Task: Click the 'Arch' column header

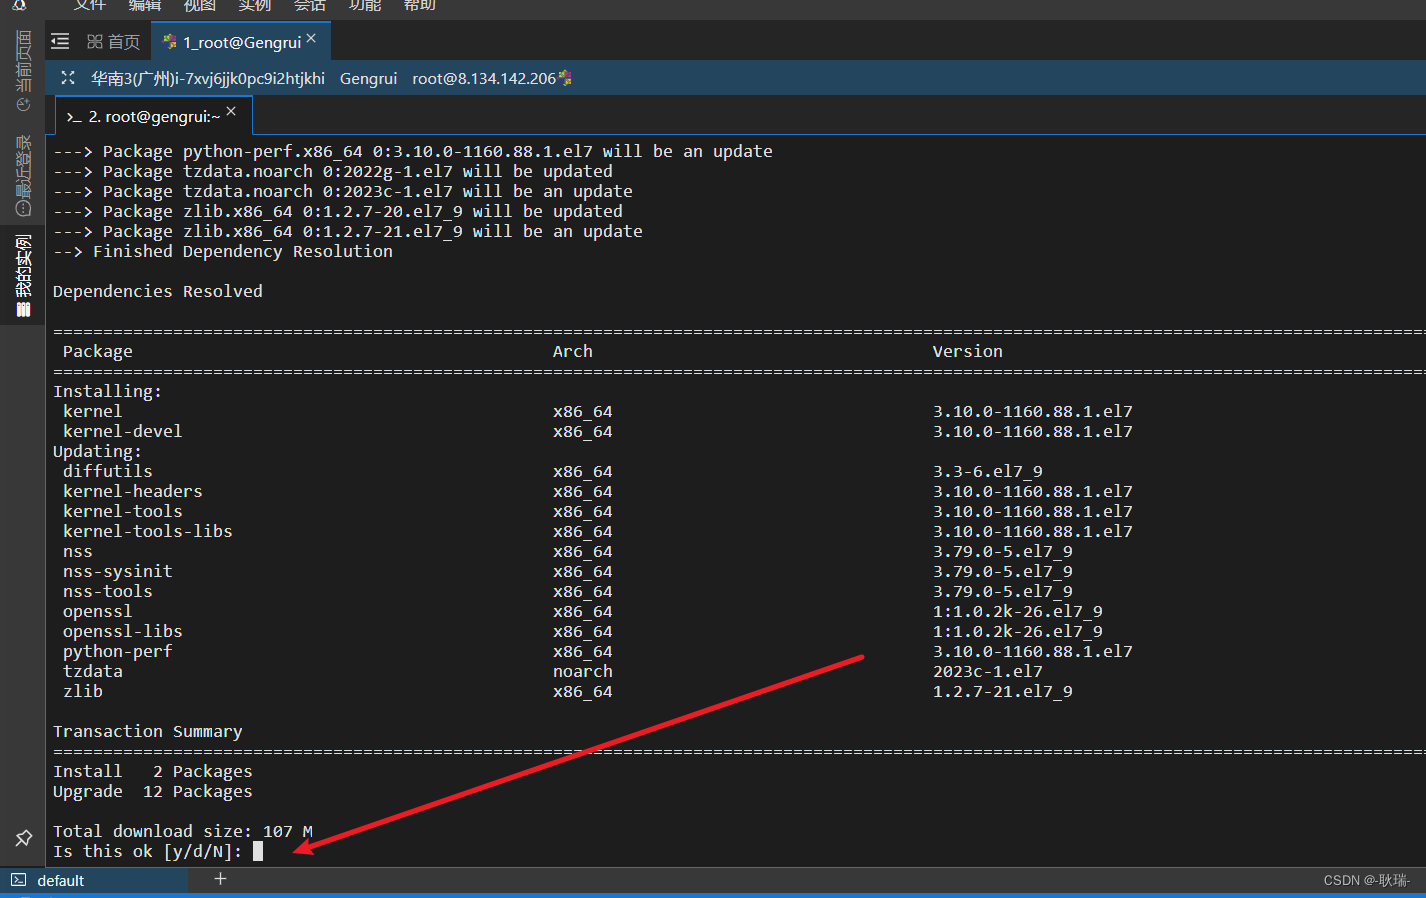Action: pyautogui.click(x=573, y=351)
